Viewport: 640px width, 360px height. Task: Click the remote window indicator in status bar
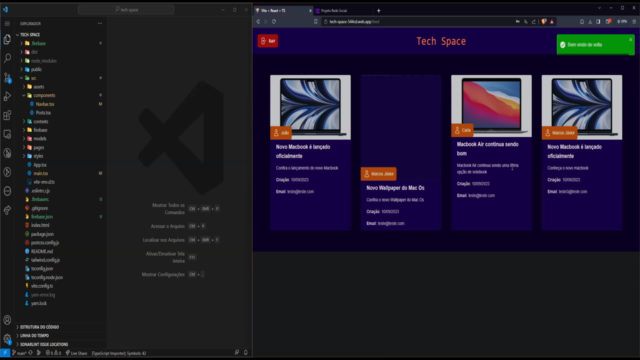pos(5,353)
